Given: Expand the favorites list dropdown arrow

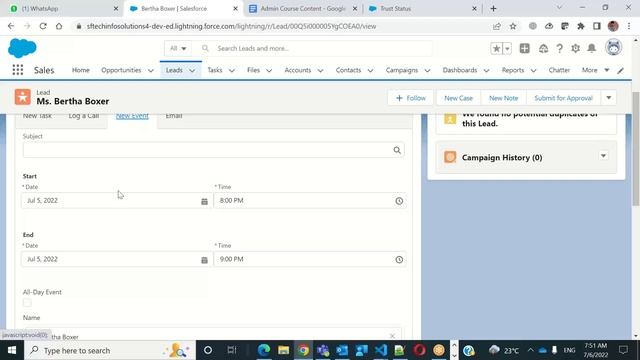Looking at the screenshot, I should pos(507,48).
